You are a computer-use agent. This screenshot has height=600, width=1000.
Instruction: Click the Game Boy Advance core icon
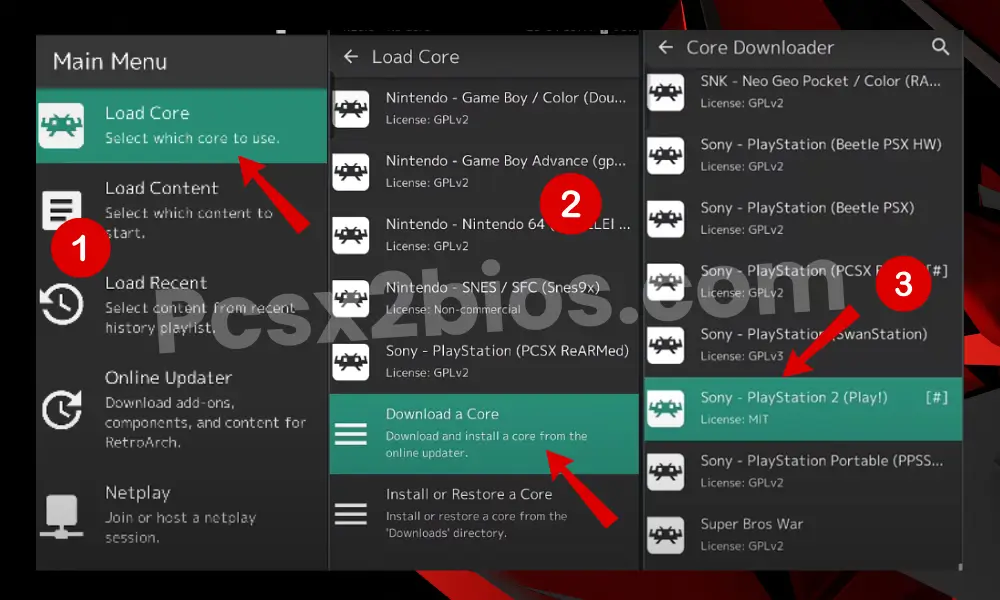coord(351,171)
